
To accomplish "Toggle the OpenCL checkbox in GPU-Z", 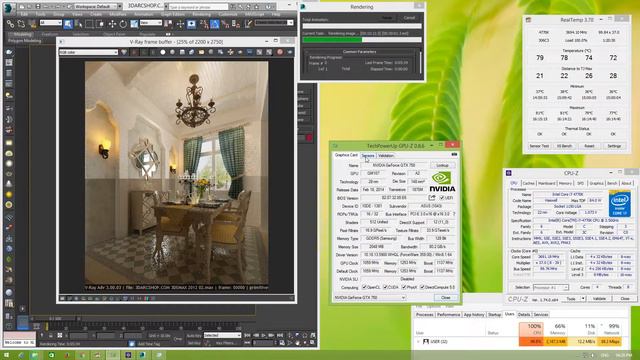I will (364, 287).
